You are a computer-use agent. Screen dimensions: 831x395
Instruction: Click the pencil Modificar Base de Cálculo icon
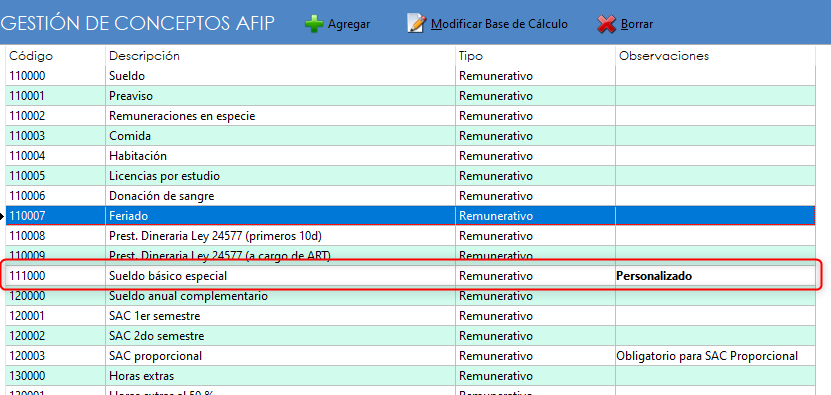(417, 24)
